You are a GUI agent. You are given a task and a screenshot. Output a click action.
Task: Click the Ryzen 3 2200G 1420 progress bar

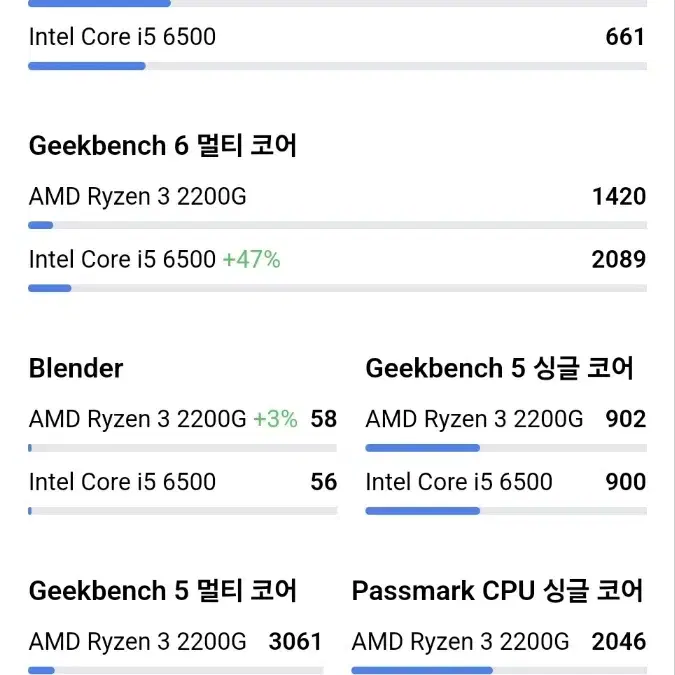[338, 225]
